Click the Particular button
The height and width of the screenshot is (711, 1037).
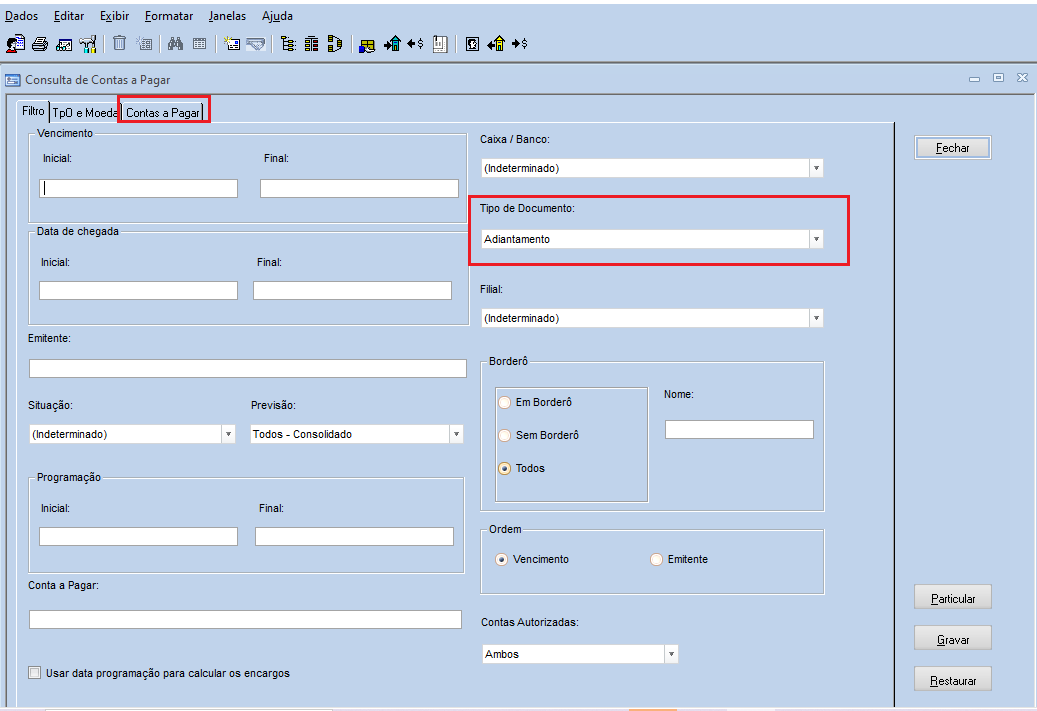952,599
